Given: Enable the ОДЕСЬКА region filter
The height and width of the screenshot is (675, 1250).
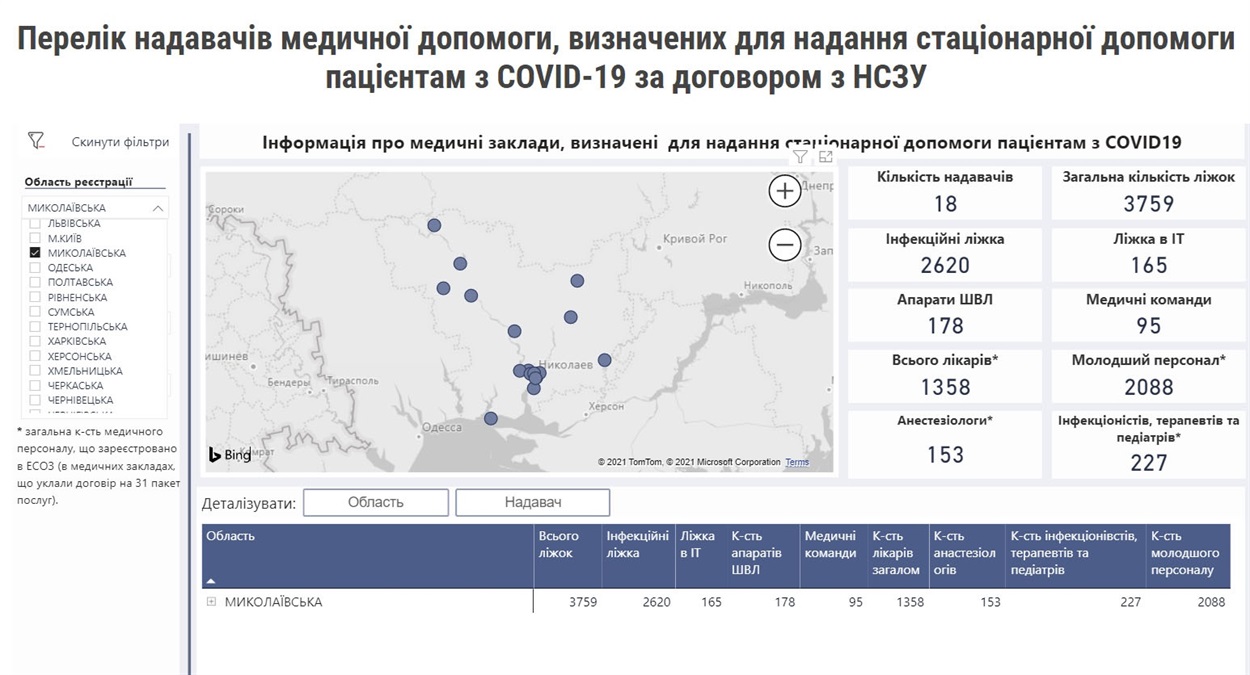Looking at the screenshot, I should pyautogui.click(x=35, y=268).
